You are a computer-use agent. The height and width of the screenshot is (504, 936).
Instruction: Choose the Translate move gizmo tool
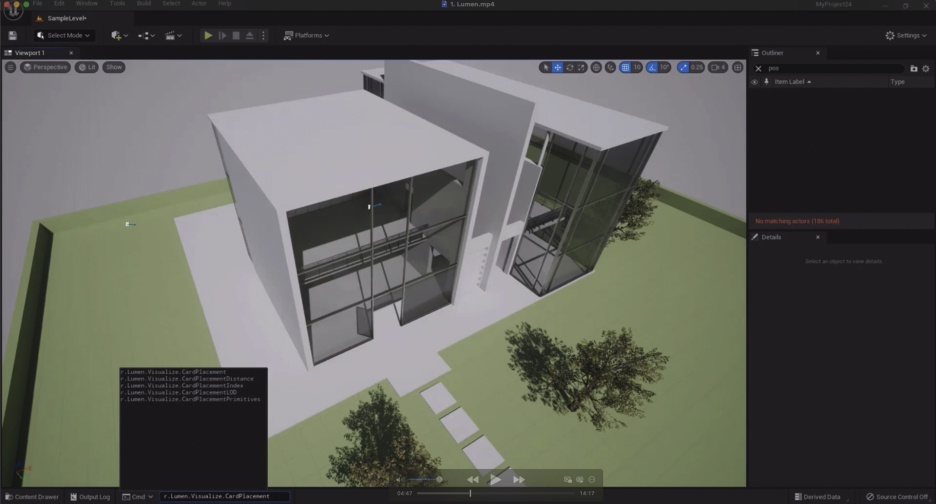(557, 67)
